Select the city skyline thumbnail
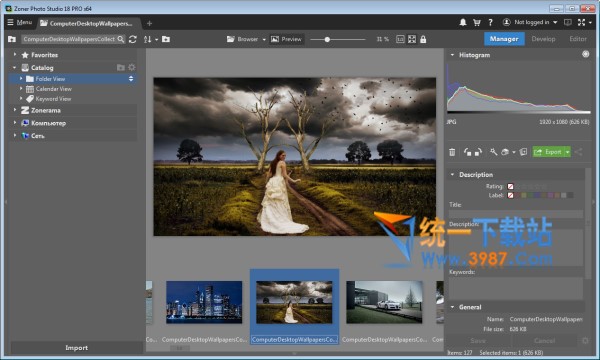Image resolution: width=600 pixels, height=360 pixels. pyautogui.click(x=204, y=302)
